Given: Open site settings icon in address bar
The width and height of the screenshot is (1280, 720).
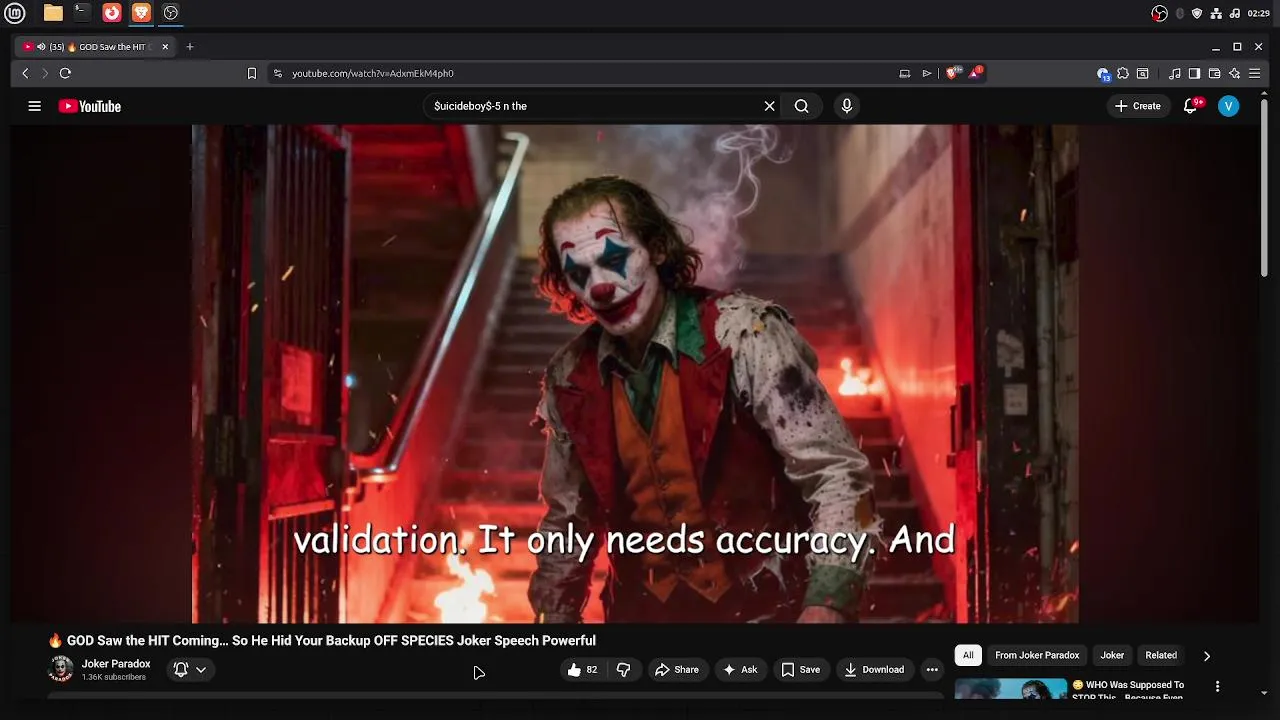Looking at the screenshot, I should 277,73.
